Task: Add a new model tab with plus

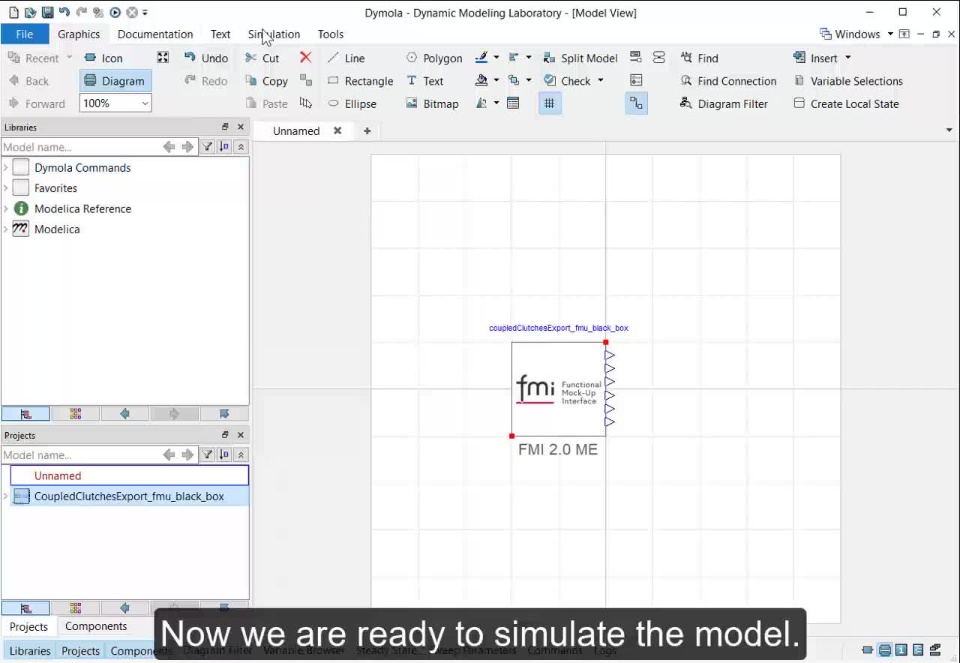Action: pyautogui.click(x=367, y=130)
